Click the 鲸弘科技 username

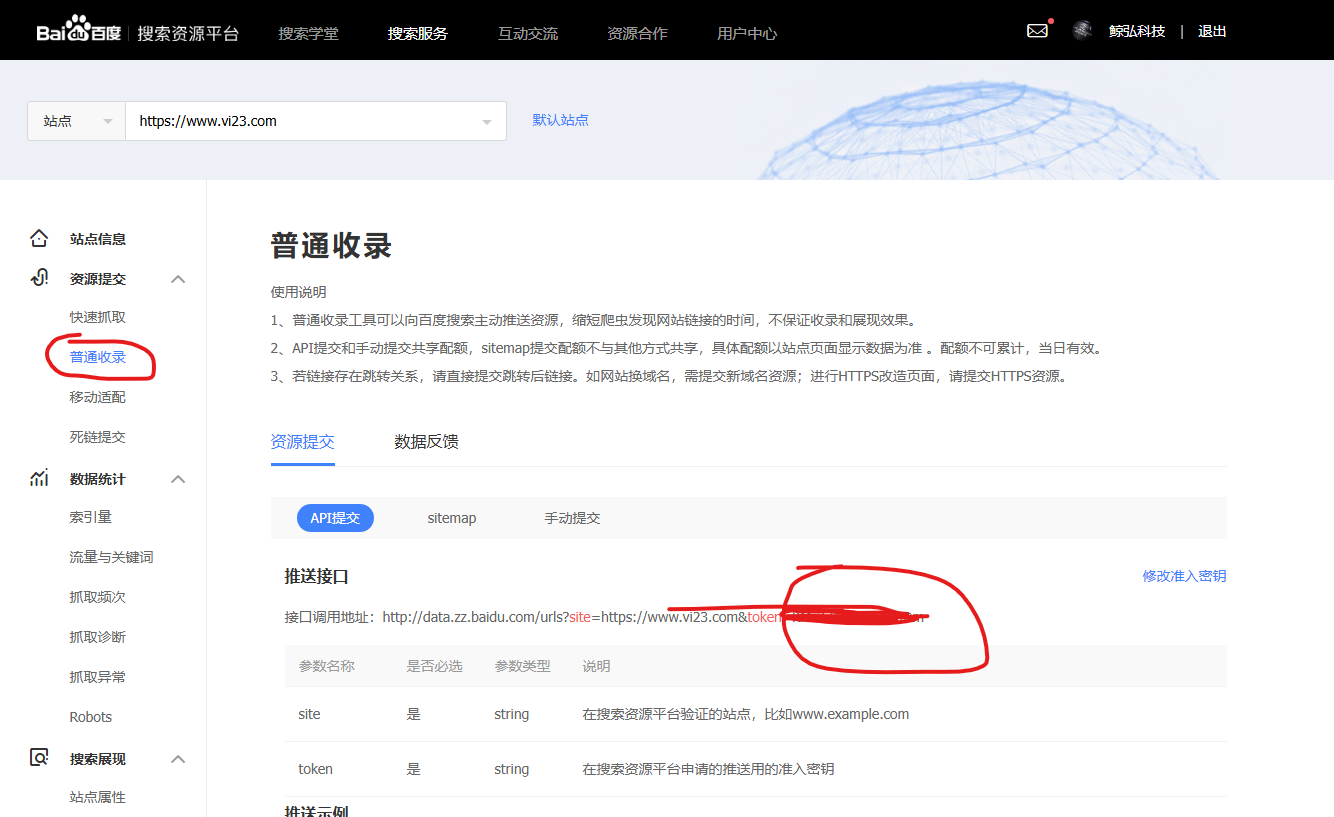1137,31
